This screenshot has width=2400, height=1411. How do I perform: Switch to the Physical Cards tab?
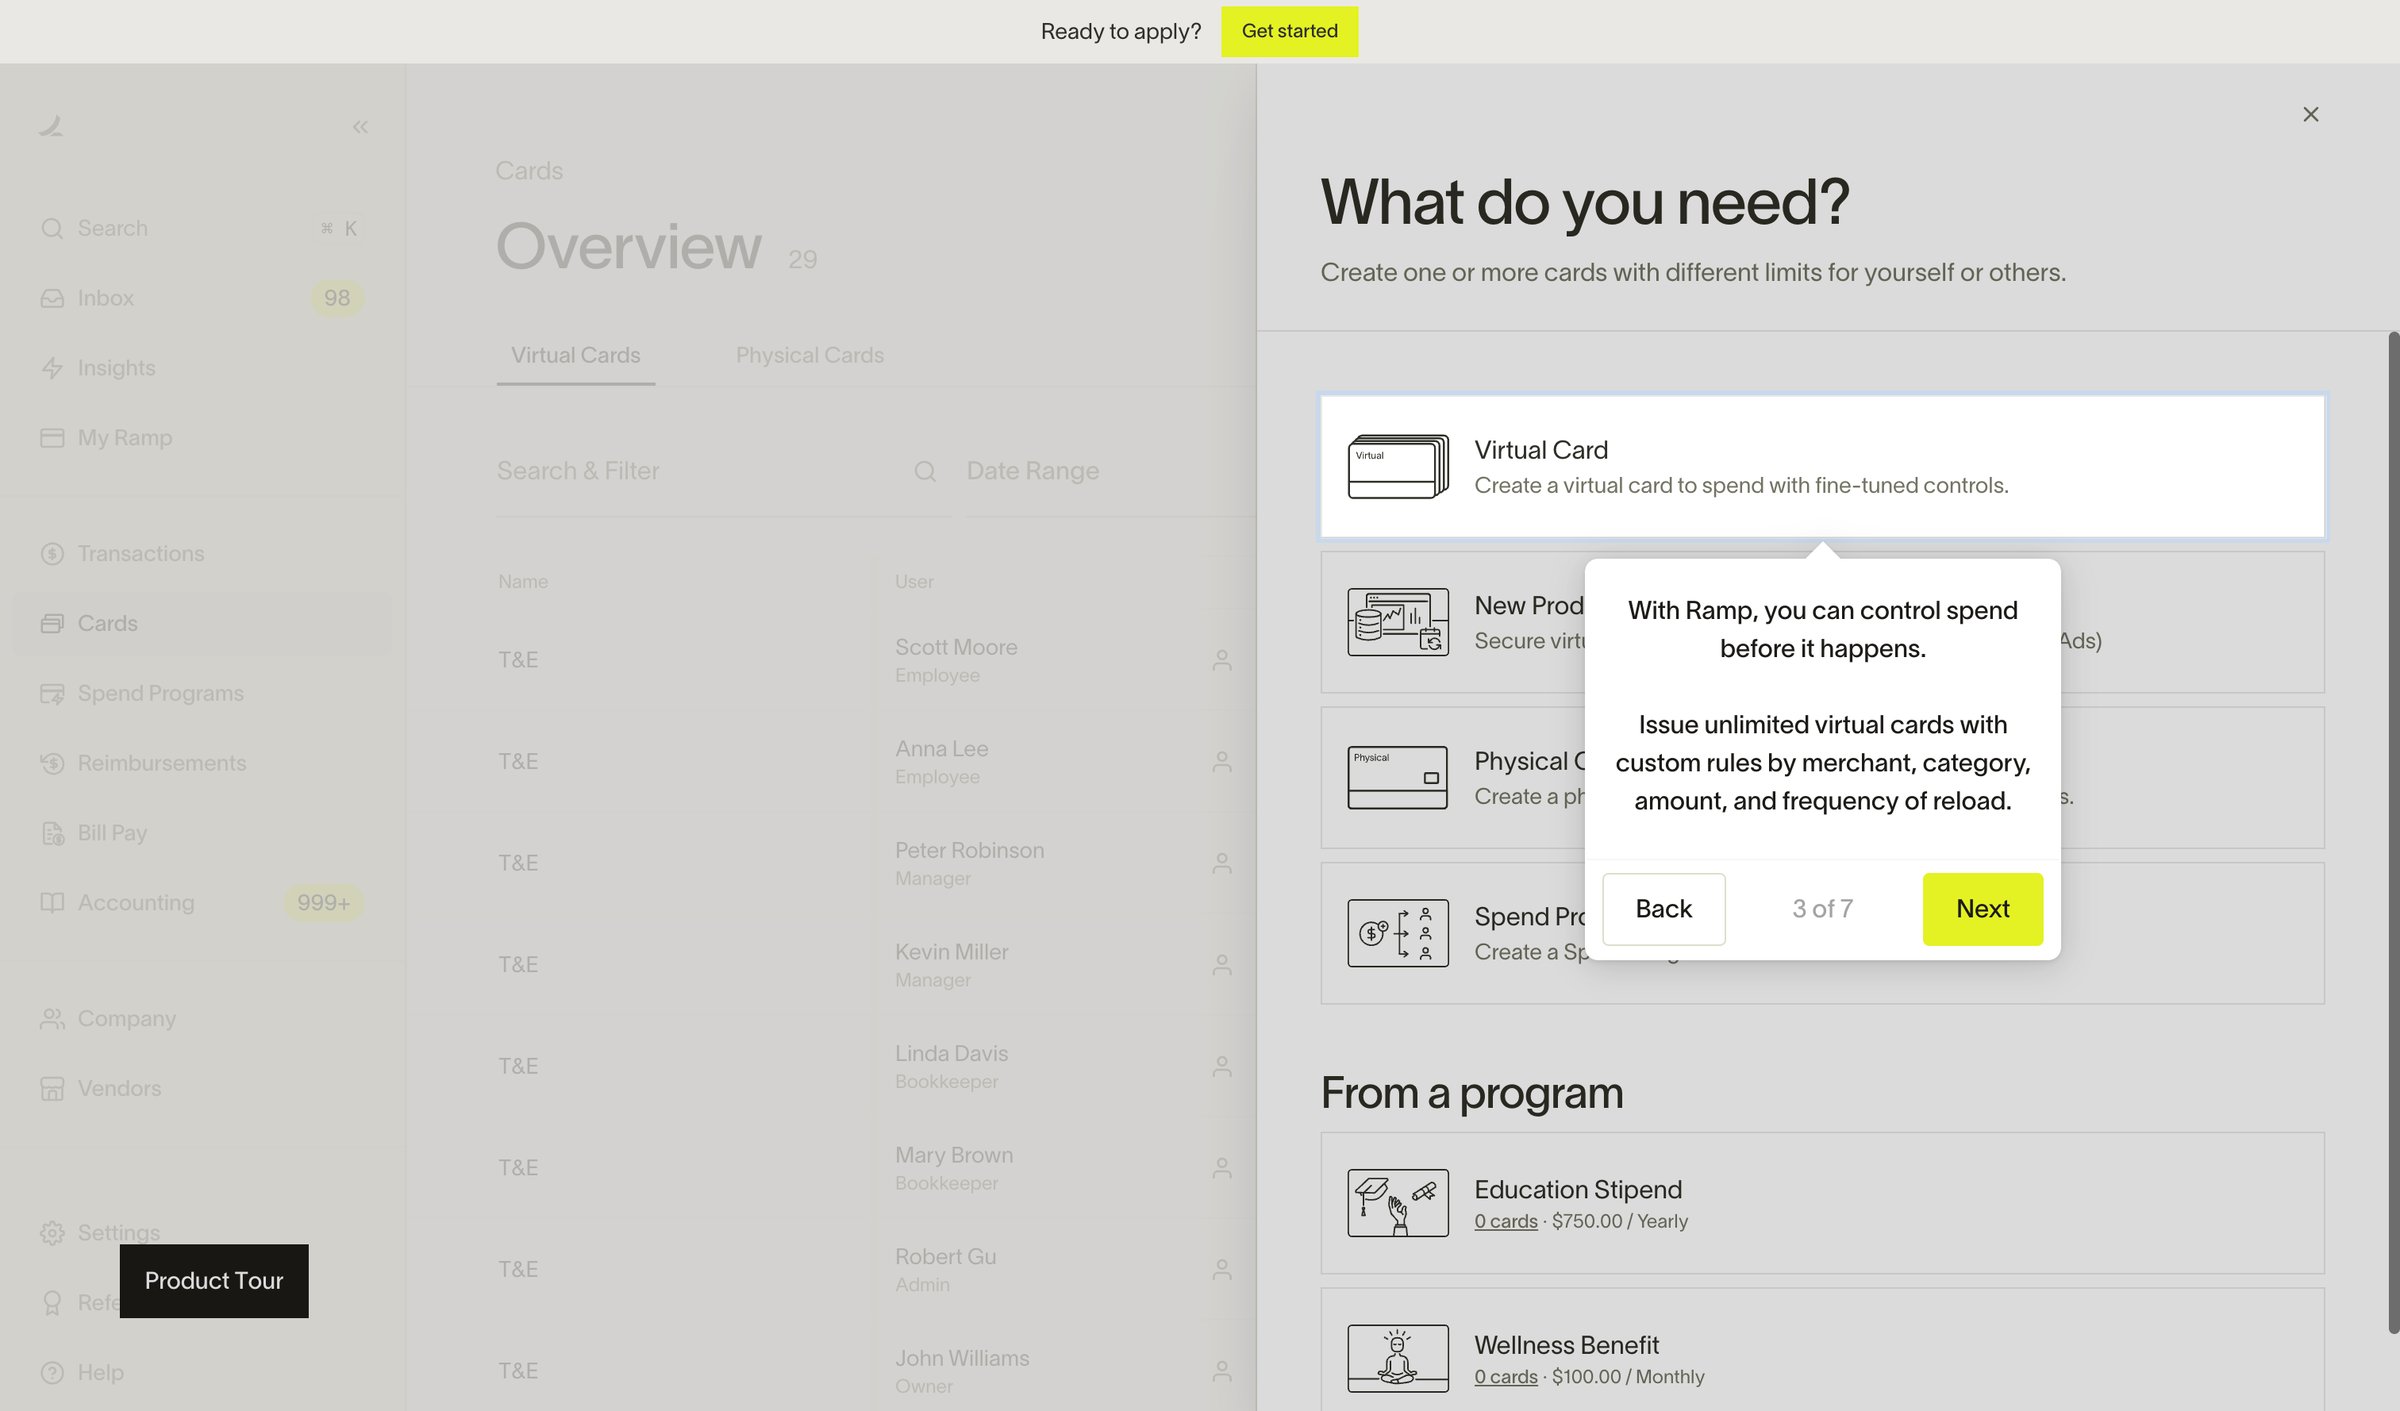(x=810, y=355)
